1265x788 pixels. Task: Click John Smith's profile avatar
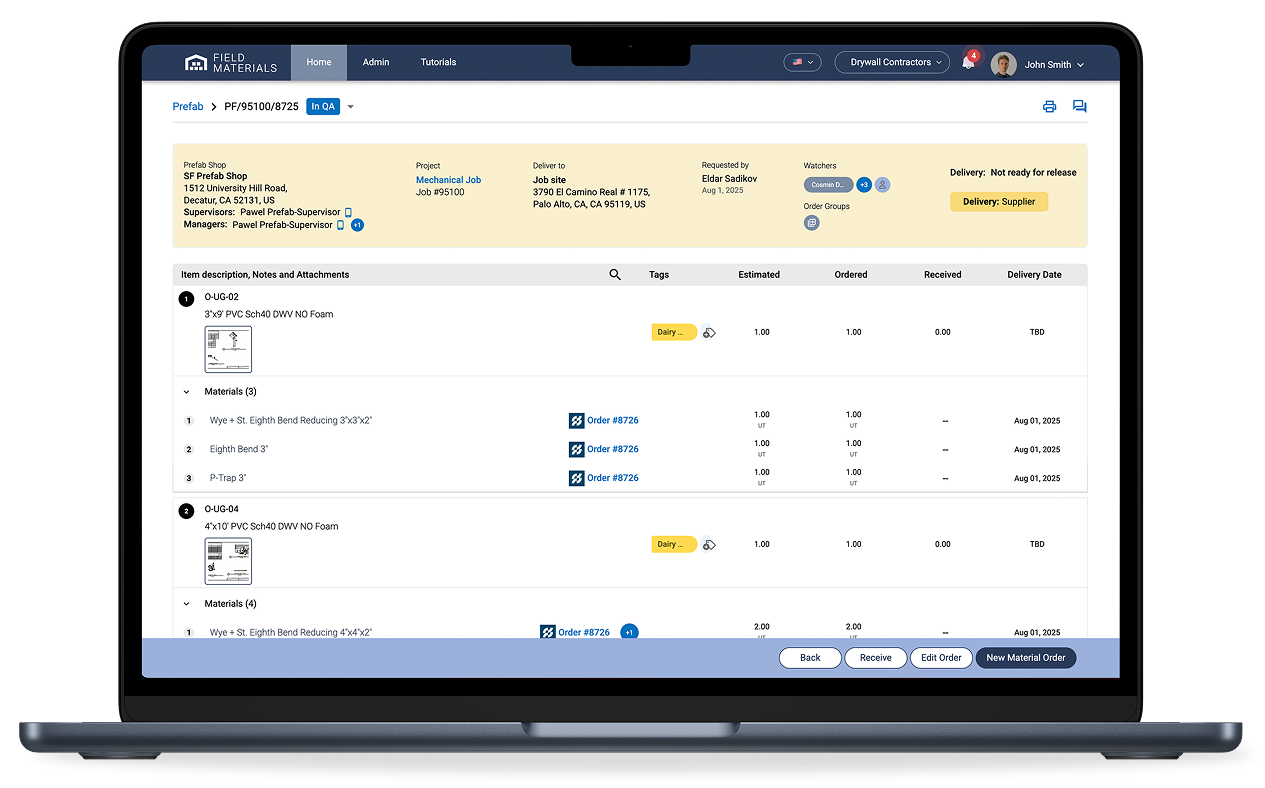[x=1003, y=64]
